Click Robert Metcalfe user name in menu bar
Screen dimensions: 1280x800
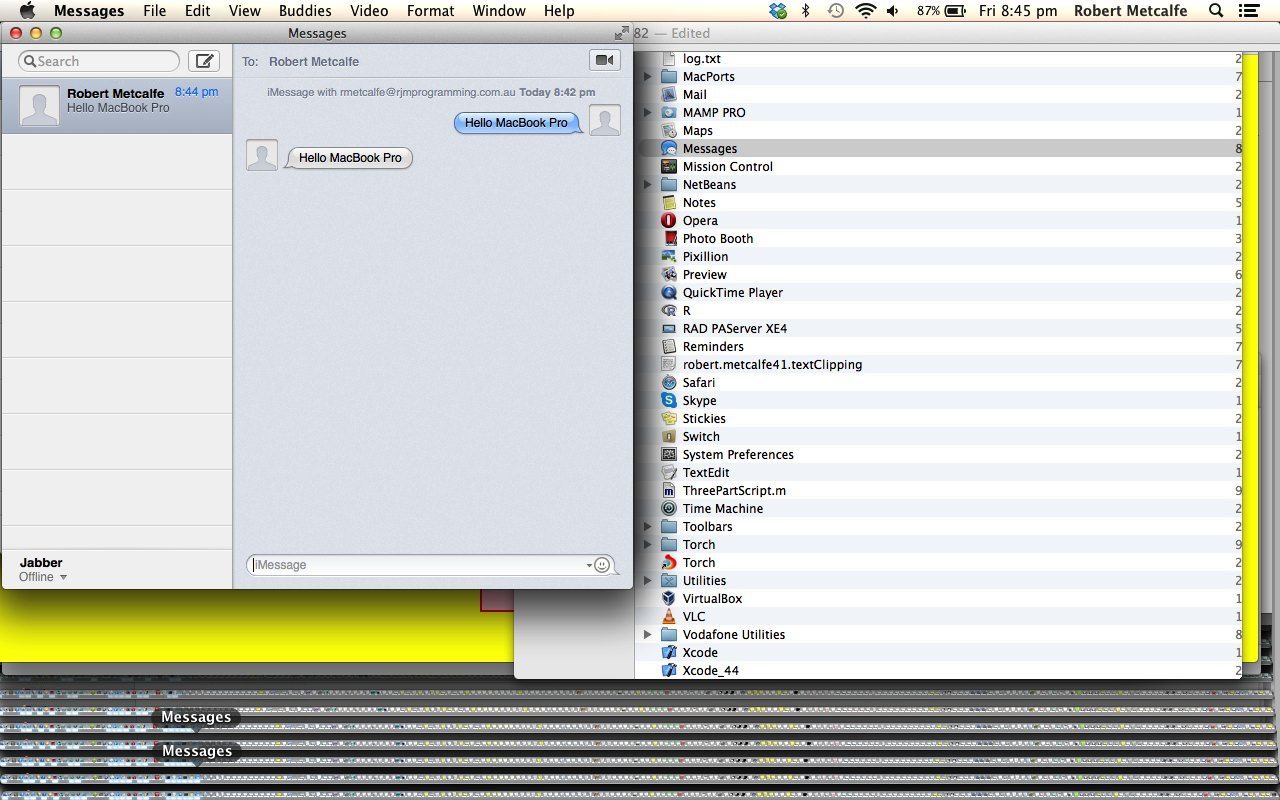(1130, 11)
